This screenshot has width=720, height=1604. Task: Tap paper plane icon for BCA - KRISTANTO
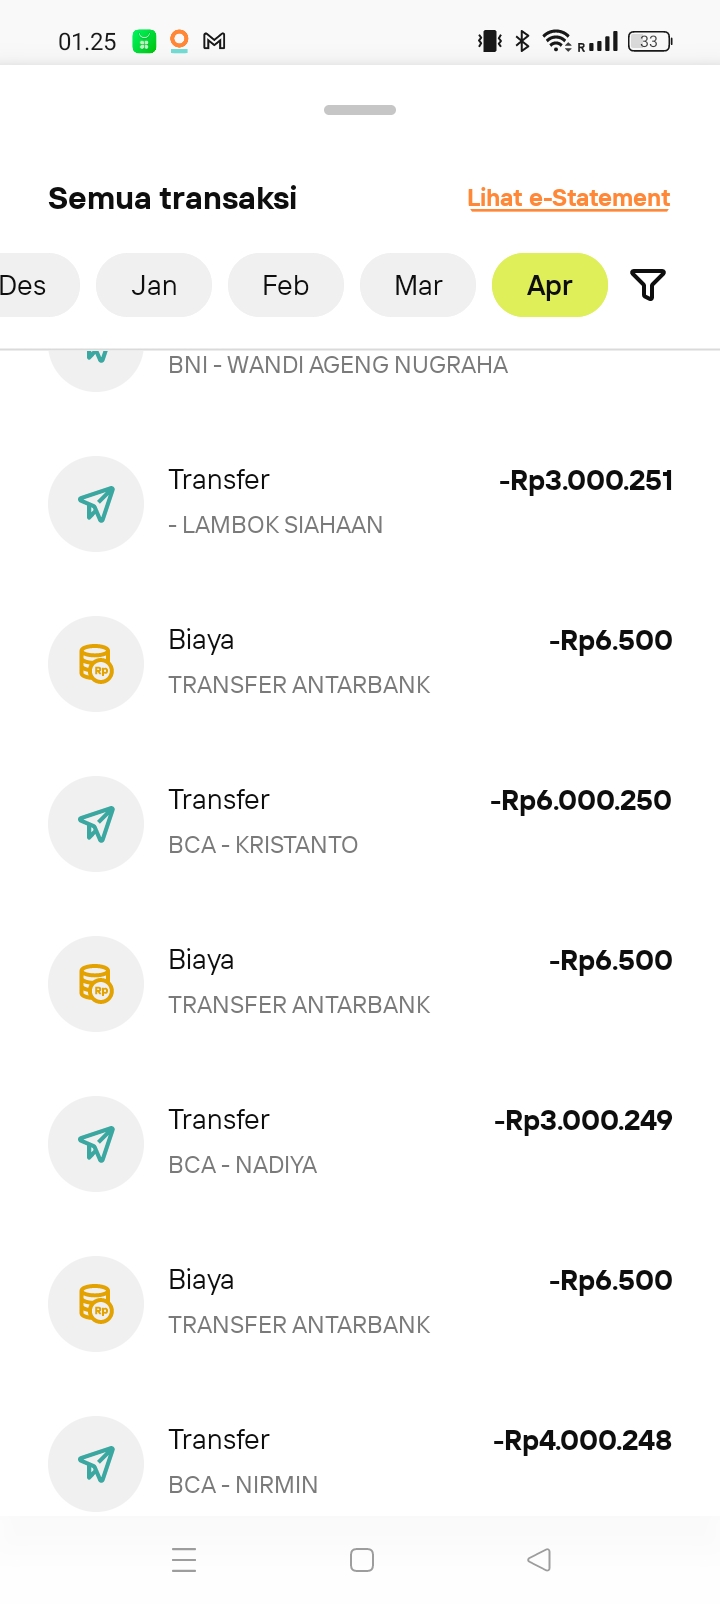click(96, 824)
